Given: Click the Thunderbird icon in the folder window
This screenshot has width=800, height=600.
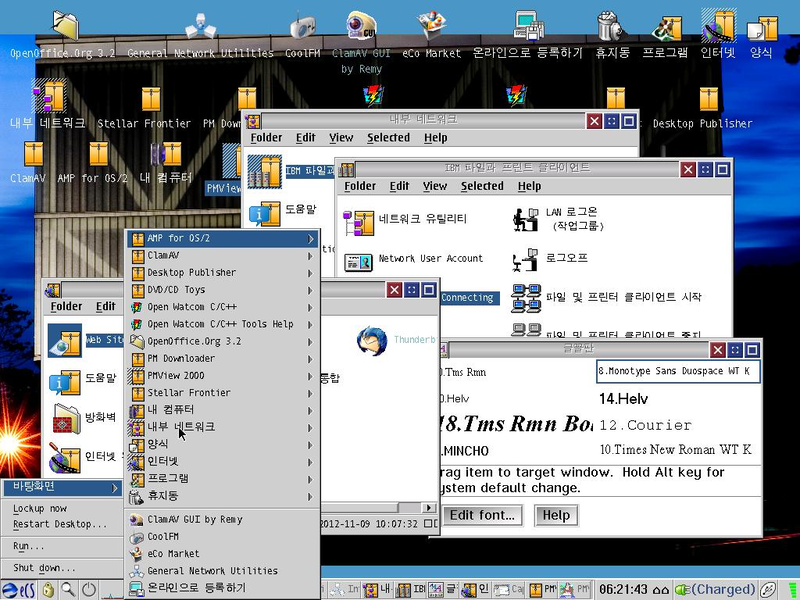Looking at the screenshot, I should coord(372,341).
